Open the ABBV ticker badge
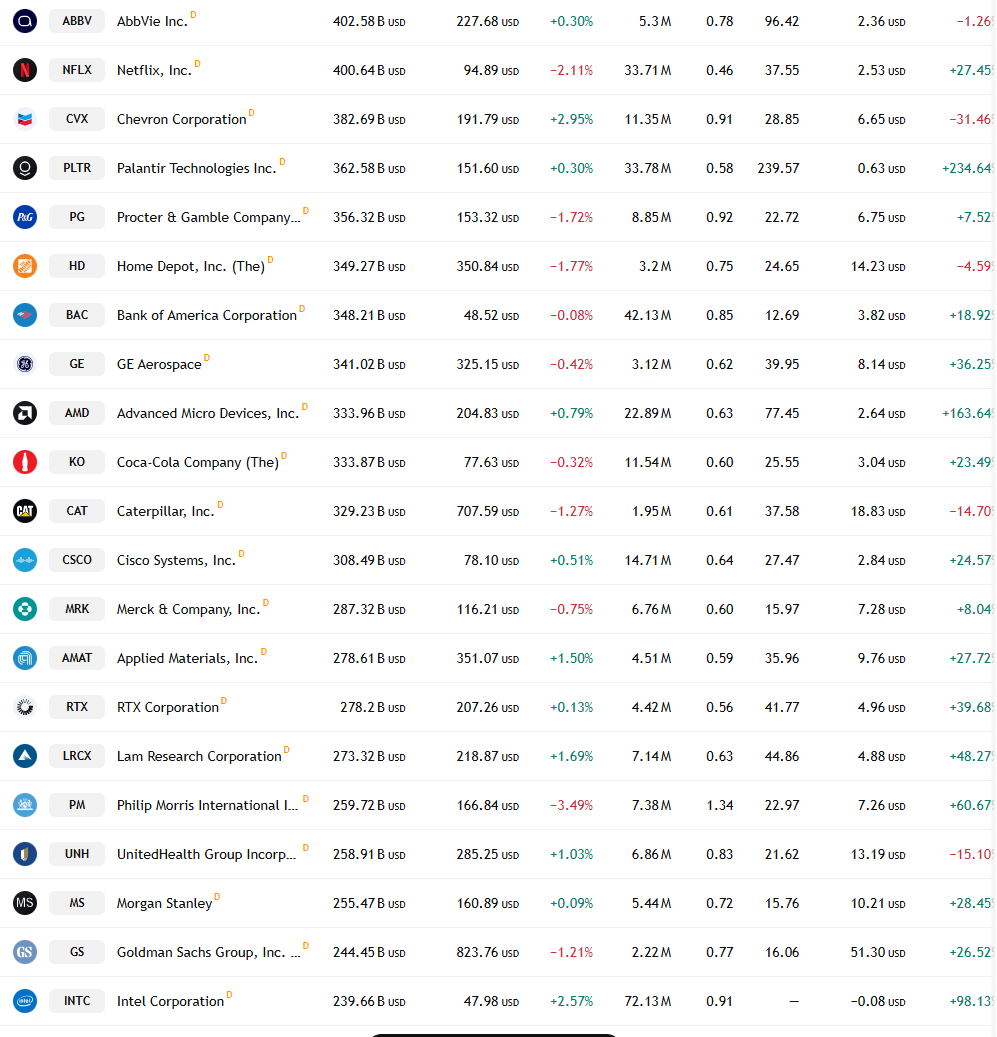Screen dimensions: 997x1037 click(77, 21)
